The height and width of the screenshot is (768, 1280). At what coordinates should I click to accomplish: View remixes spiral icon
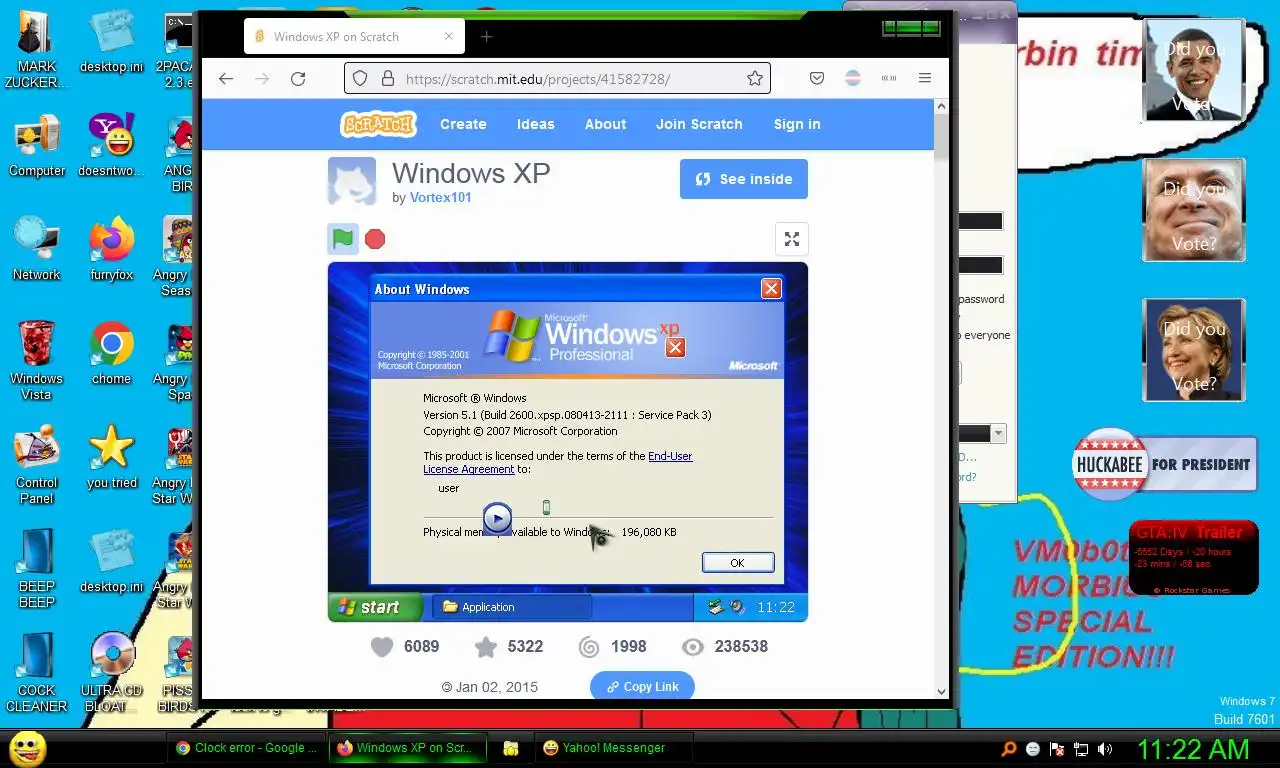point(590,647)
